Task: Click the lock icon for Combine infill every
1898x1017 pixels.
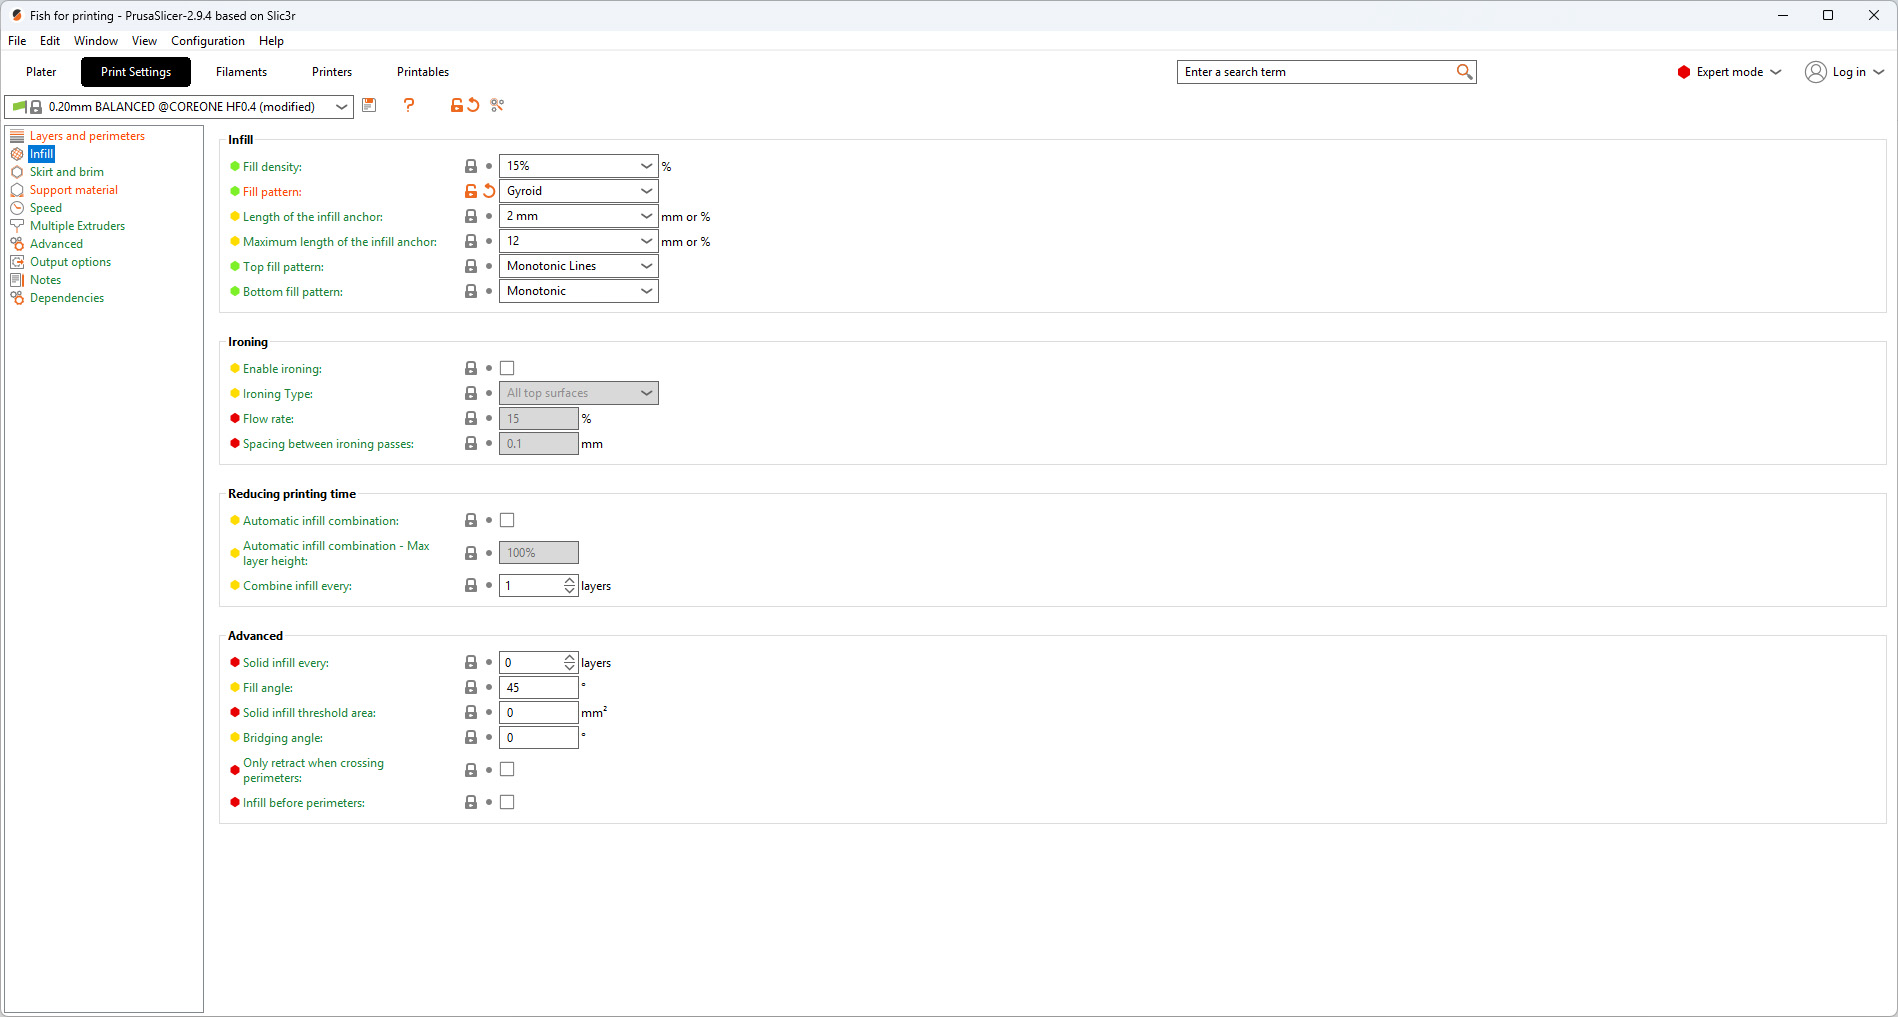Action: (x=471, y=585)
